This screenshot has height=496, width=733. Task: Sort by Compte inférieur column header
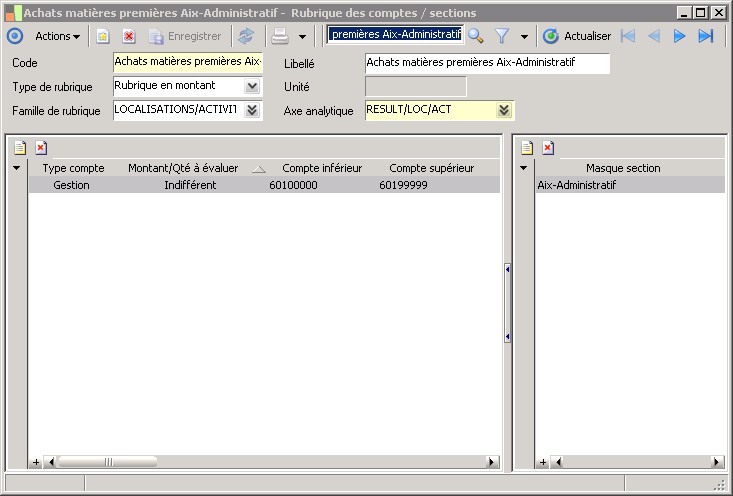coord(322,168)
